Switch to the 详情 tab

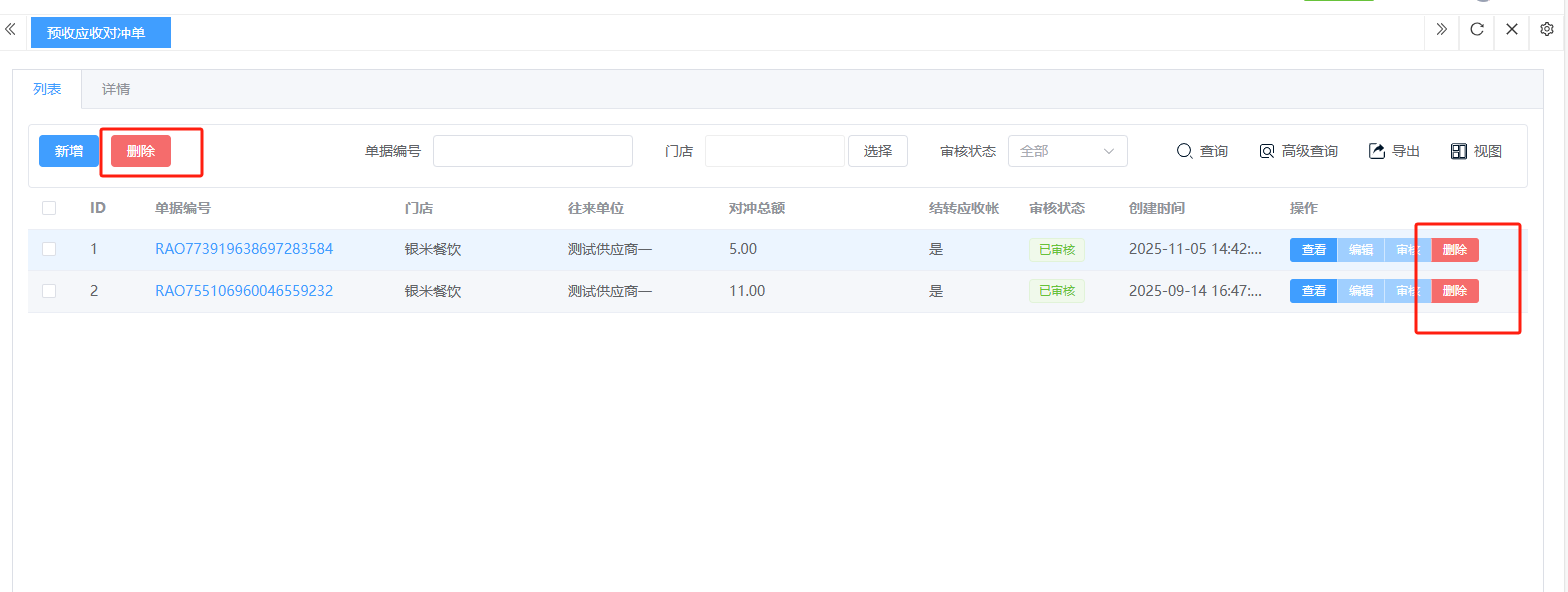116,89
